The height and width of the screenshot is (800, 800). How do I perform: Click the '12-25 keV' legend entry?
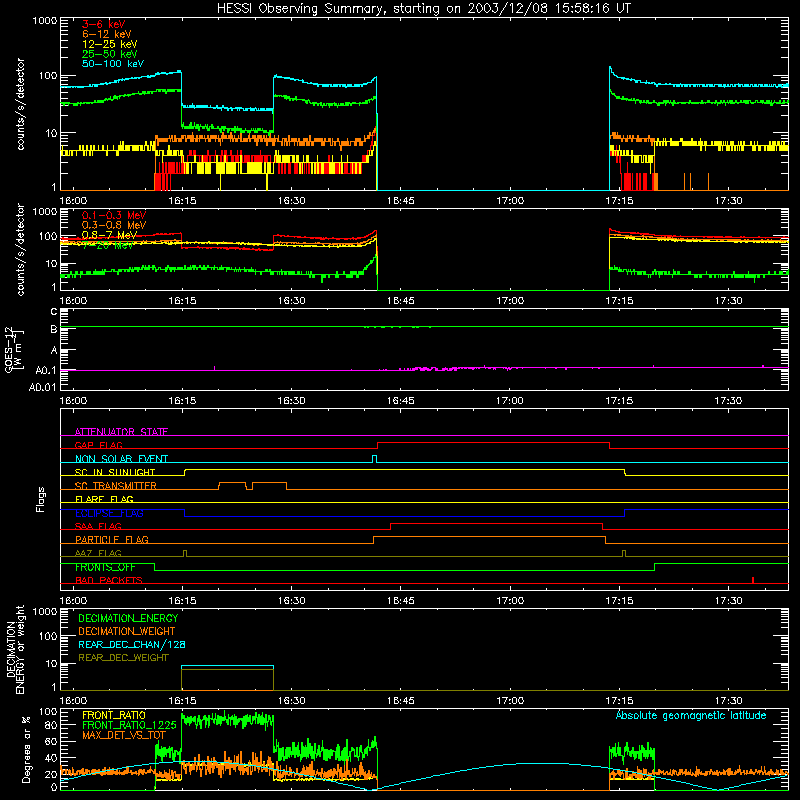[x=109, y=44]
